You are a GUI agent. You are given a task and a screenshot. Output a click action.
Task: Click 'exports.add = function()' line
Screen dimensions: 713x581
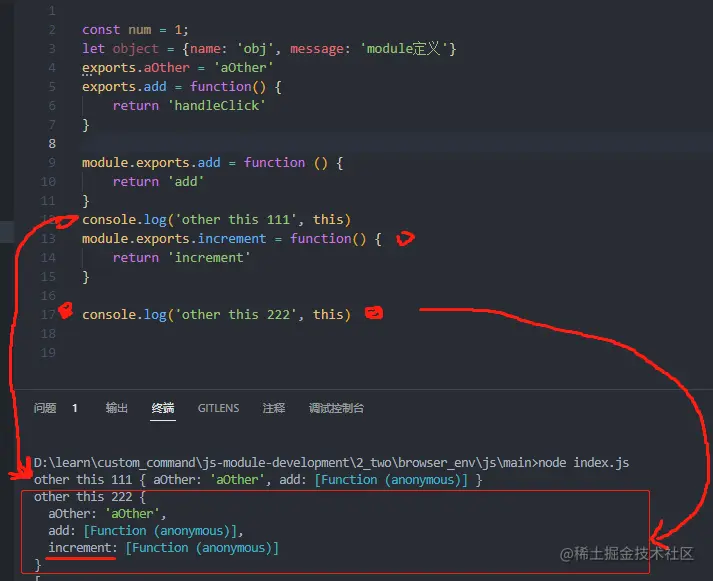(182, 86)
